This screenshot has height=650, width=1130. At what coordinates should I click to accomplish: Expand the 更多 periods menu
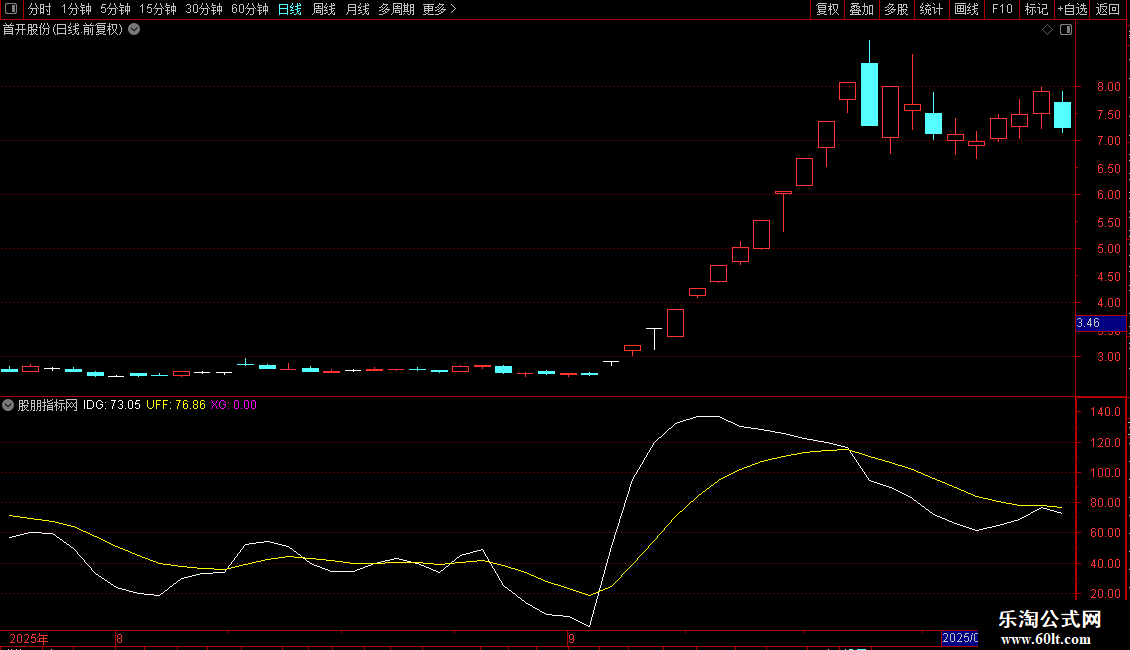(x=439, y=9)
